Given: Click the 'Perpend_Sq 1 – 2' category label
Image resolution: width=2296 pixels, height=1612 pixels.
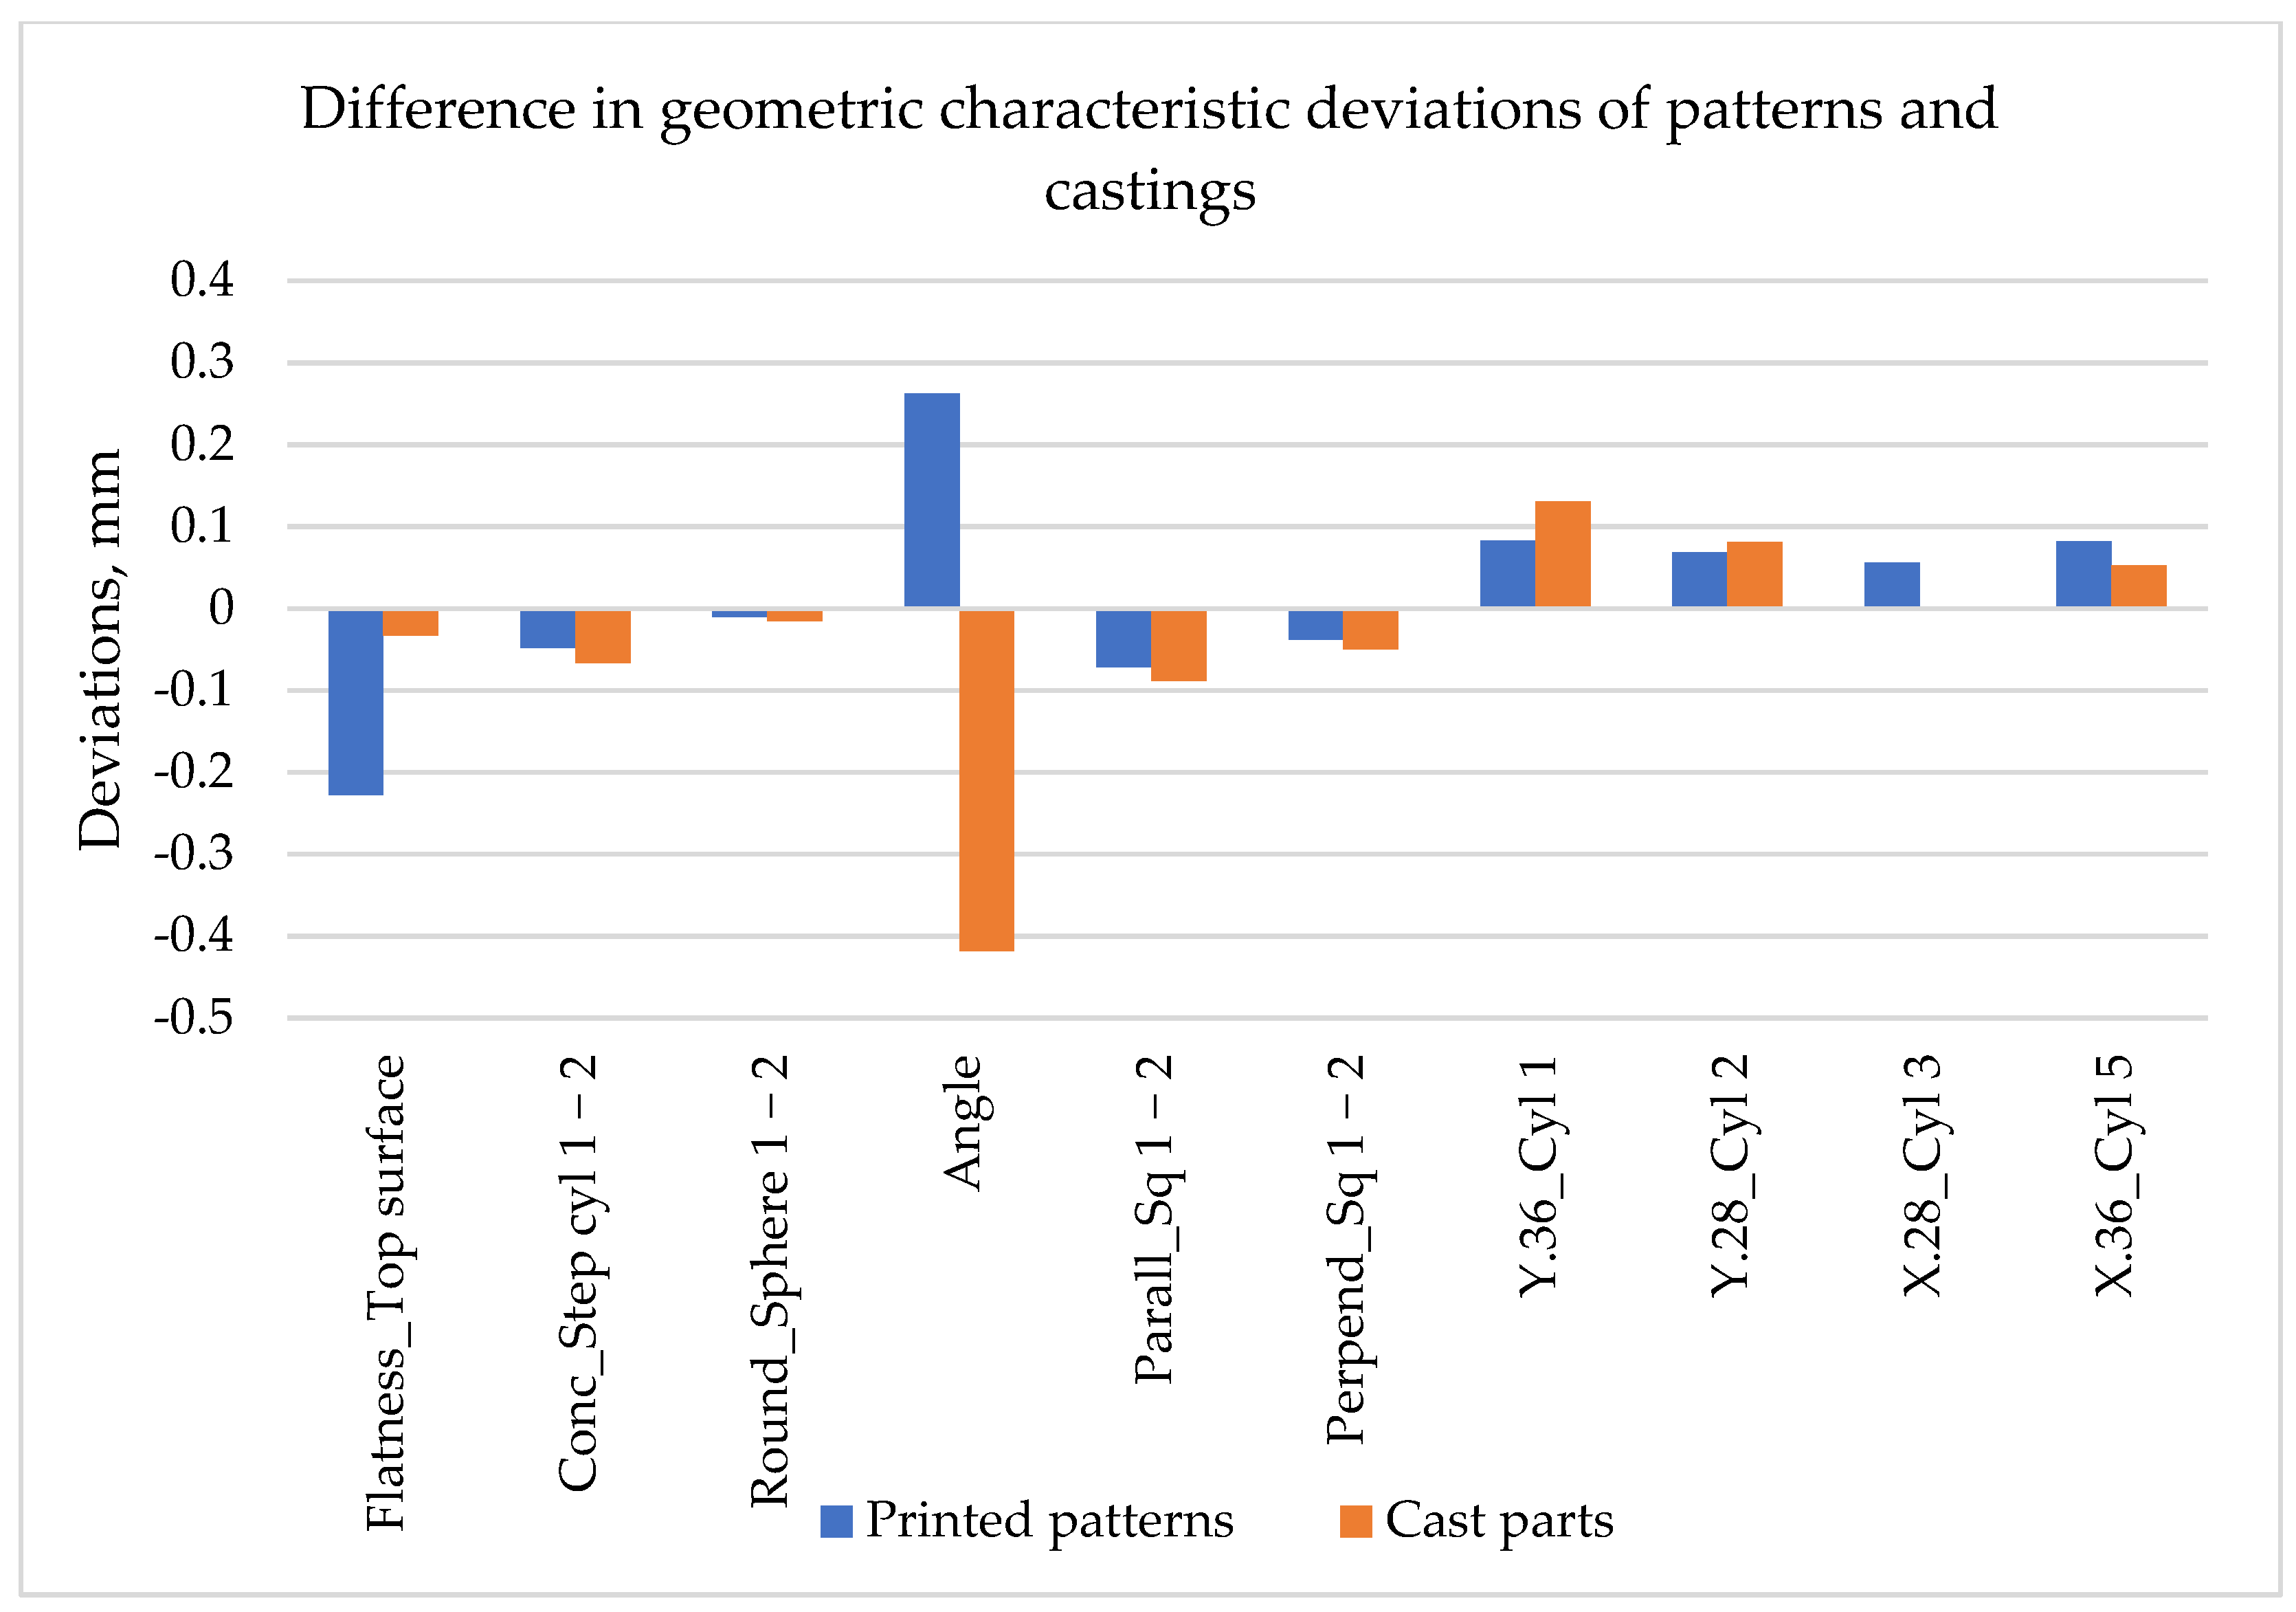Looking at the screenshot, I should pyautogui.click(x=1346, y=1250).
